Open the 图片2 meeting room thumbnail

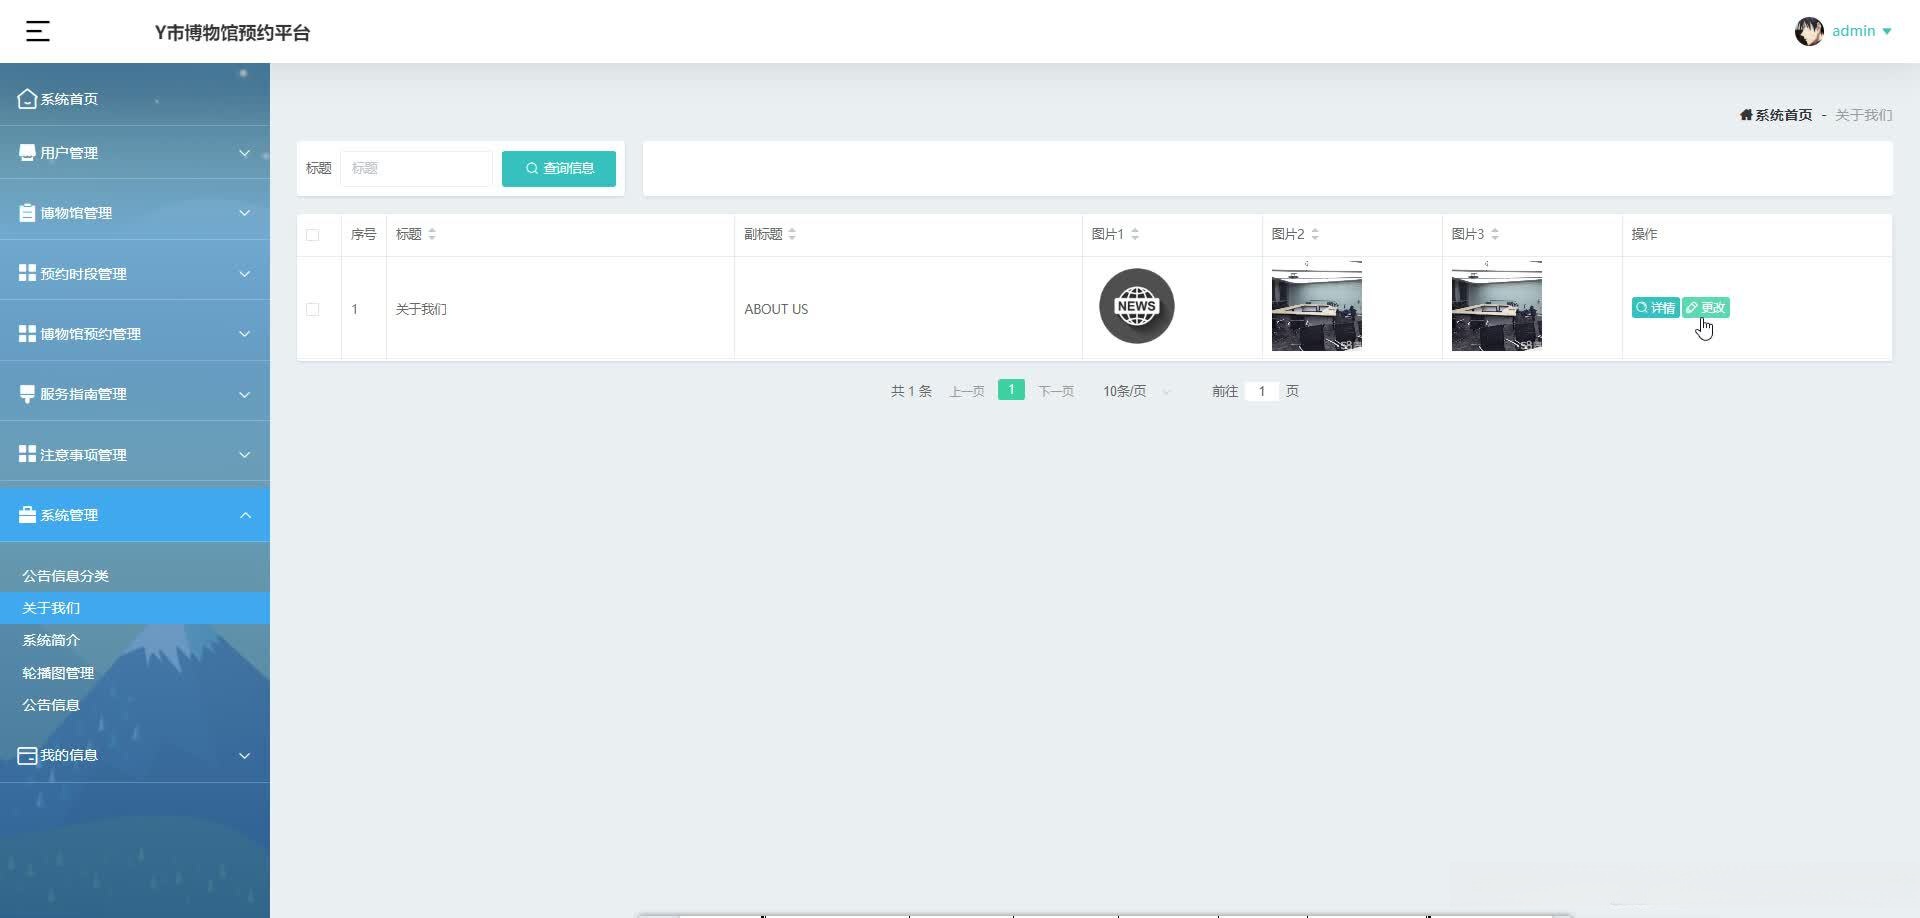[x=1317, y=306]
